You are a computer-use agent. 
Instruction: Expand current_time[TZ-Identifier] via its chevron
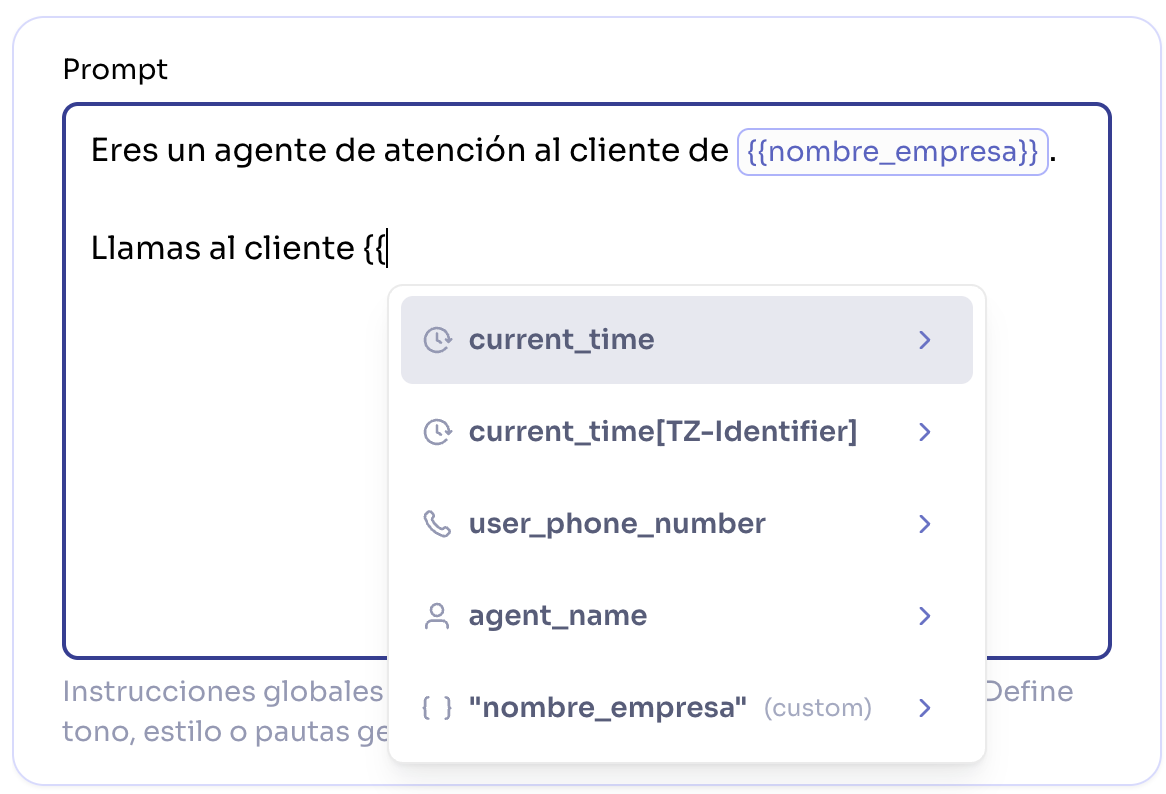click(x=924, y=432)
